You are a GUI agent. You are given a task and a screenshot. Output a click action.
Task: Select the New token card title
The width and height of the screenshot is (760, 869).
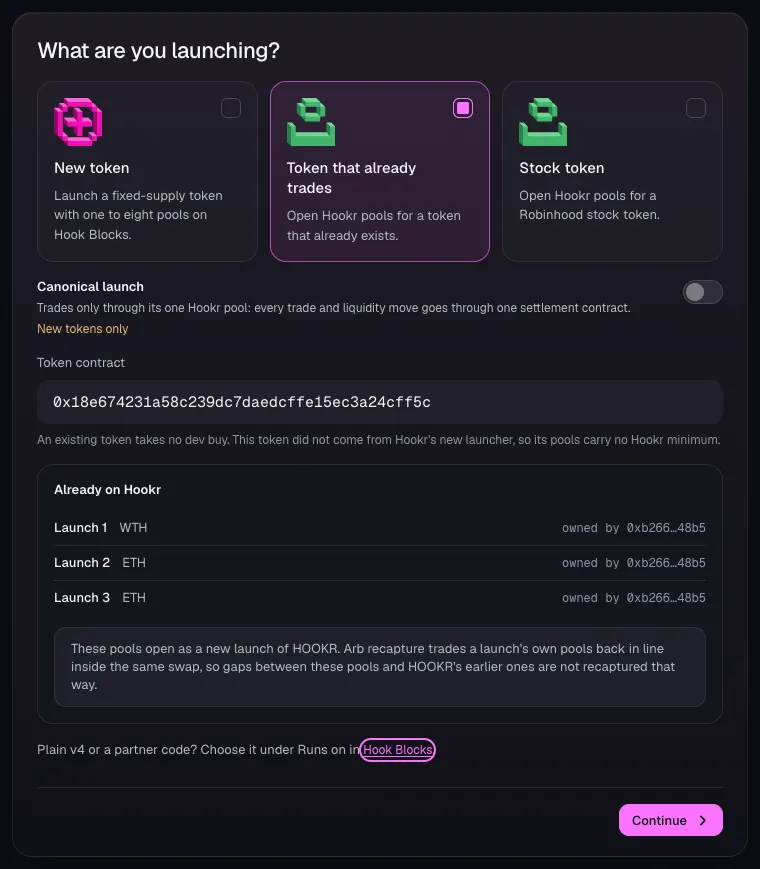[91, 168]
